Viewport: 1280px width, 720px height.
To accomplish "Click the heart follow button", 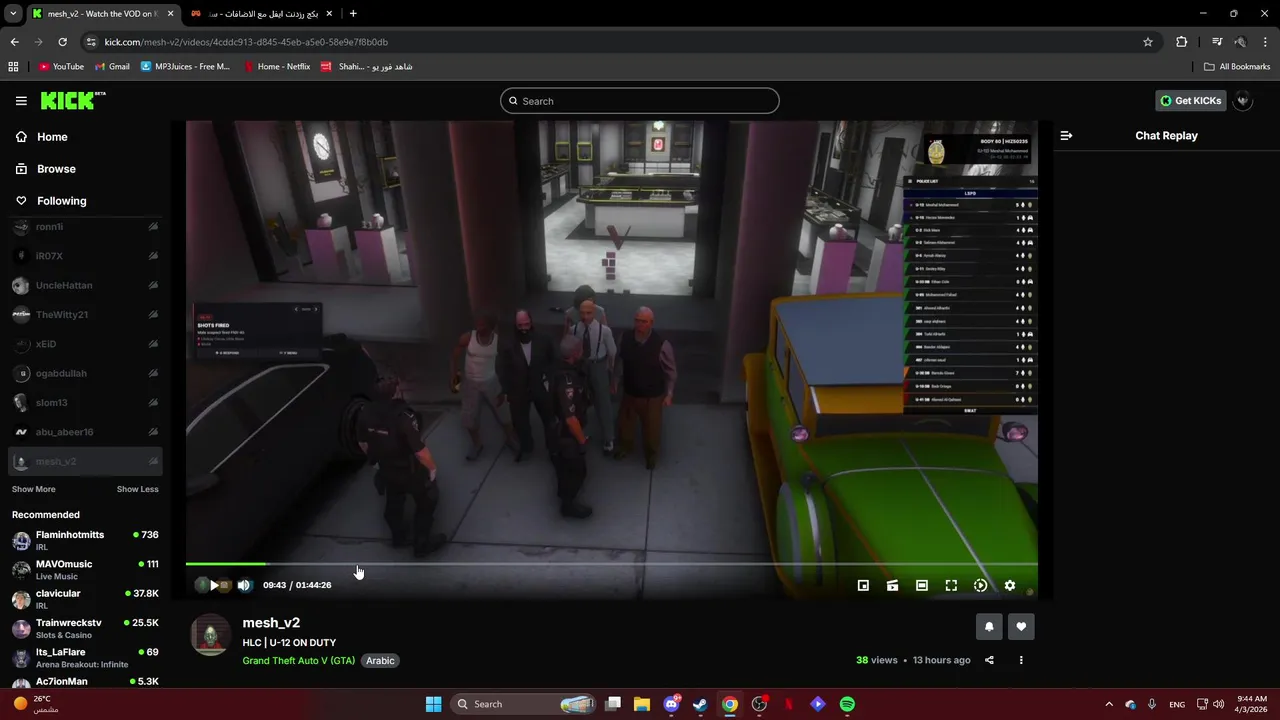I will (1021, 627).
